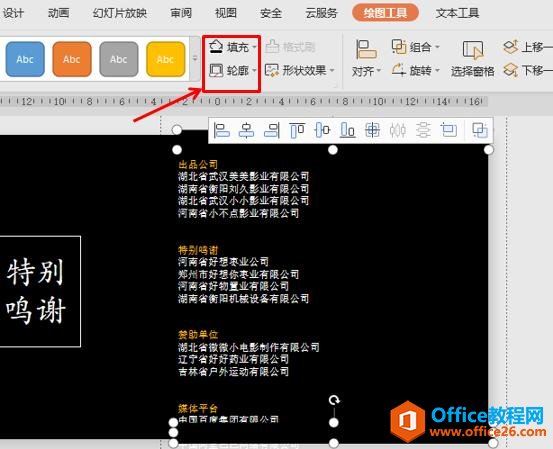Apply the orange Abc shape style

coord(72,59)
